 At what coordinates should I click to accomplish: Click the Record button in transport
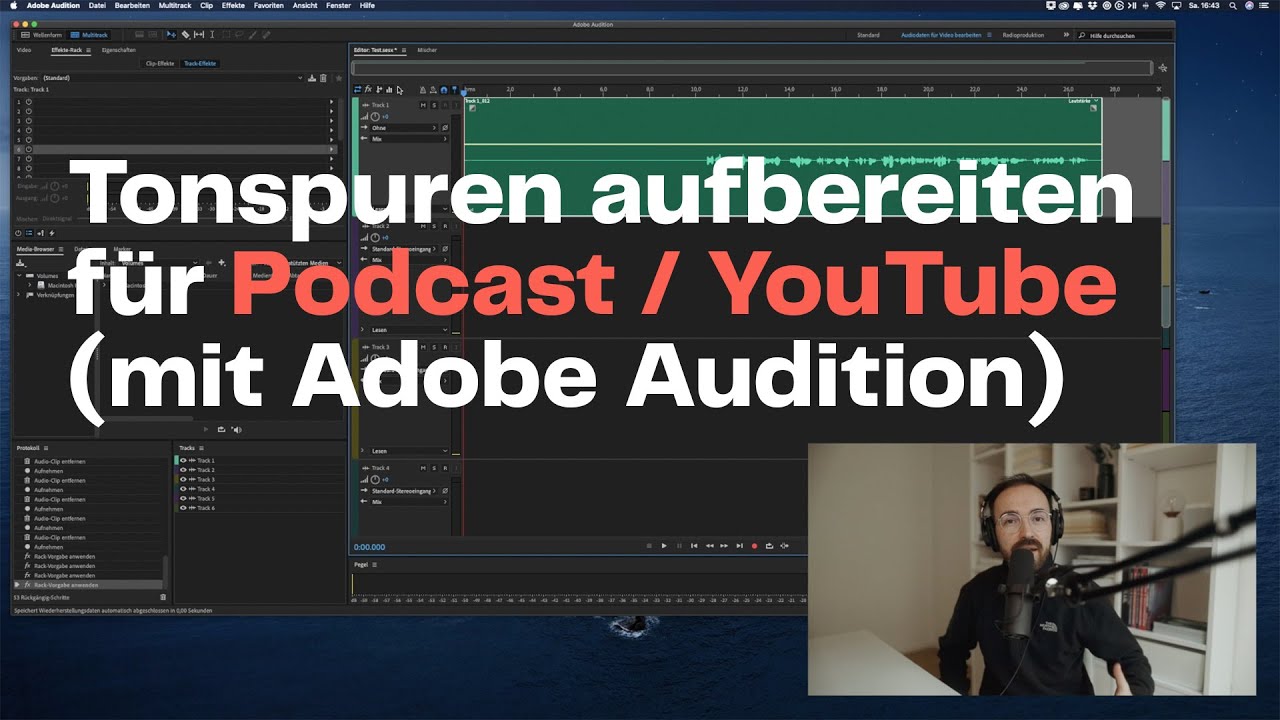pyautogui.click(x=755, y=546)
